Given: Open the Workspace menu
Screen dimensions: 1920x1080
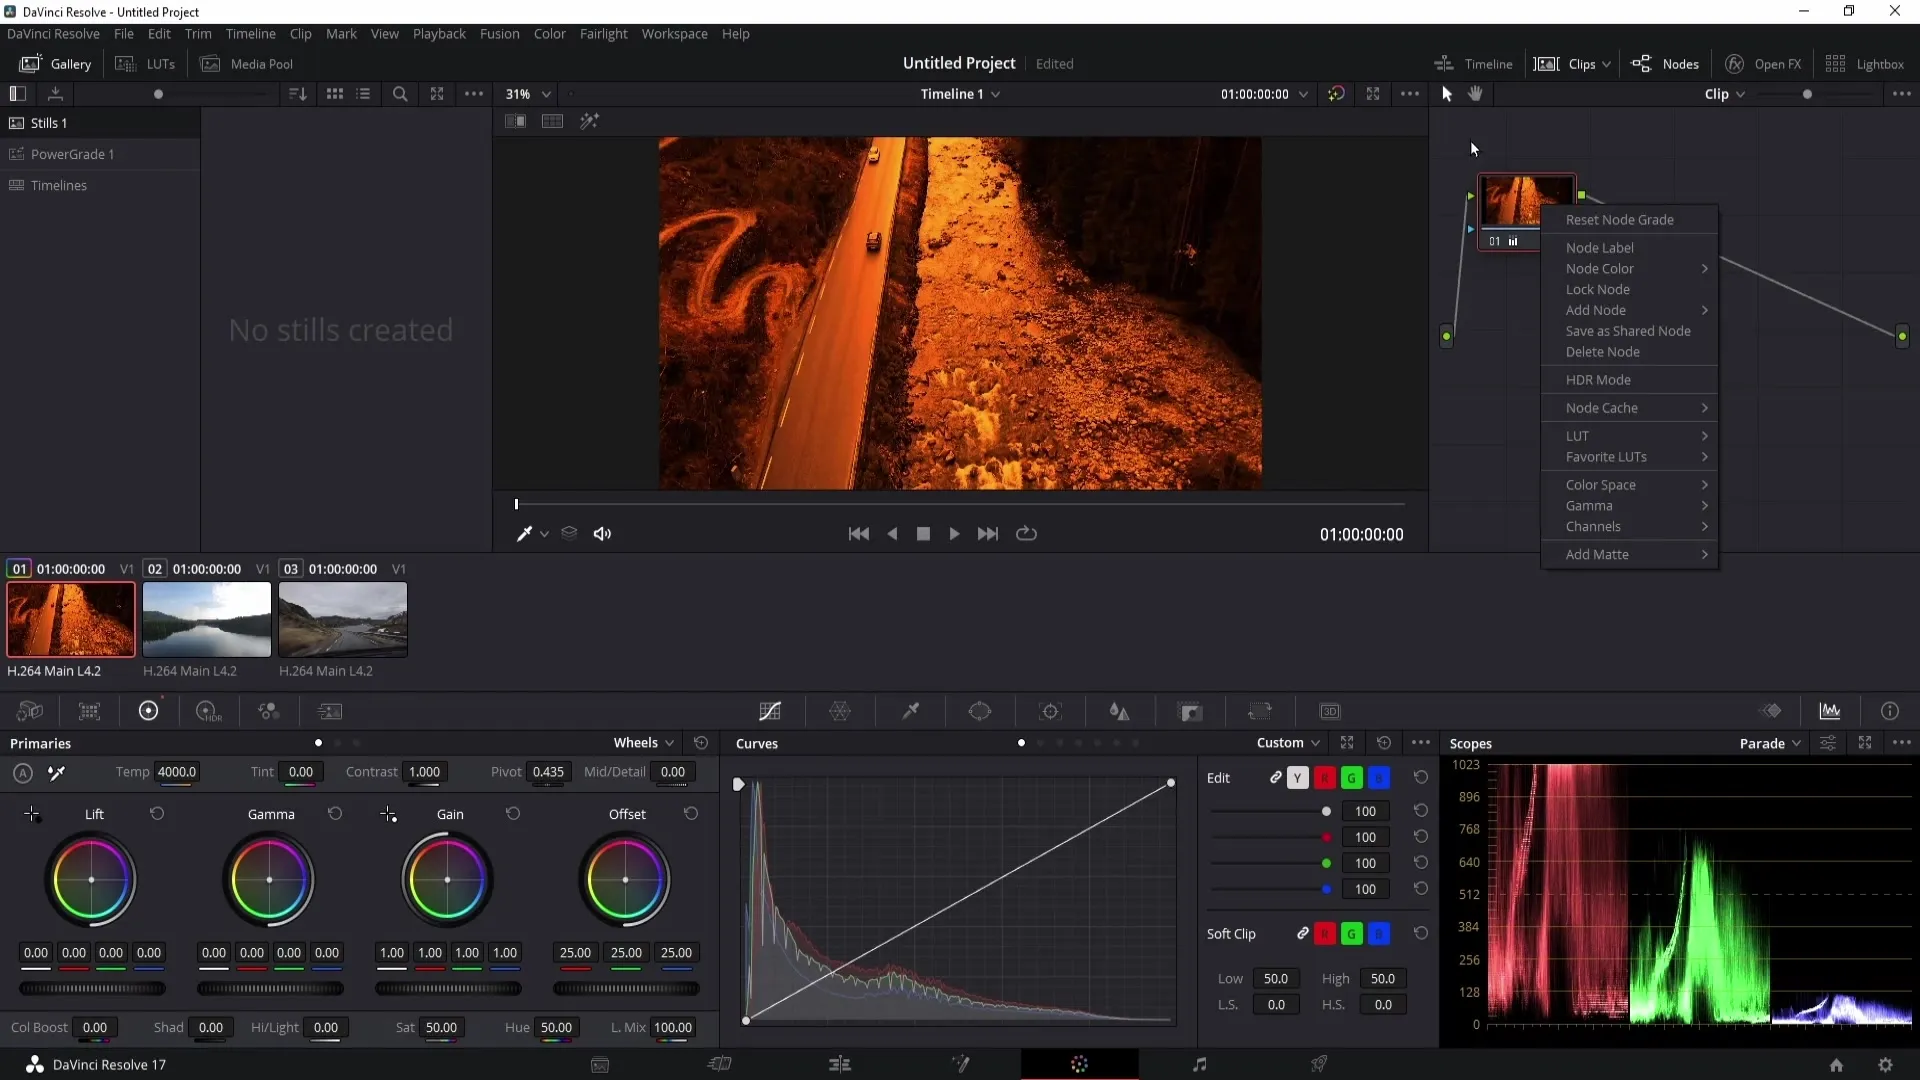Looking at the screenshot, I should tap(674, 34).
